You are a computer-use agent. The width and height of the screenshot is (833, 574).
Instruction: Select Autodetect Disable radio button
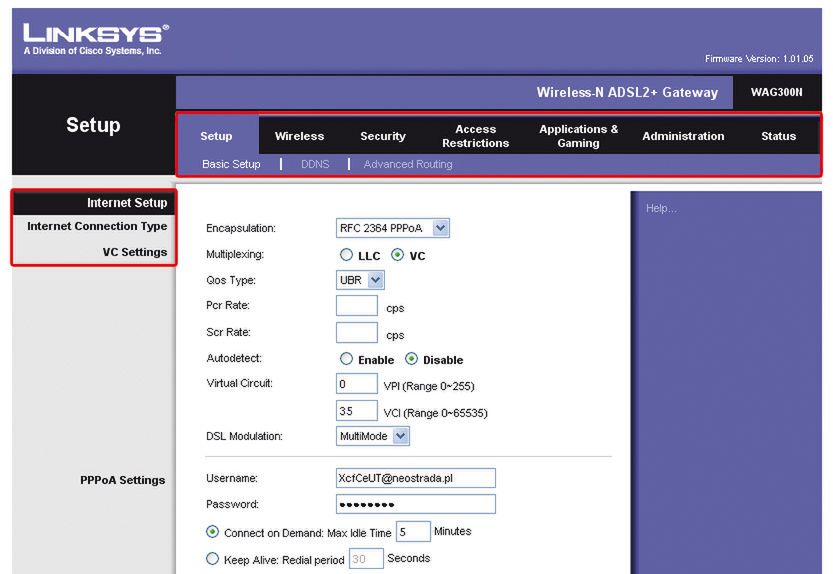pos(411,359)
